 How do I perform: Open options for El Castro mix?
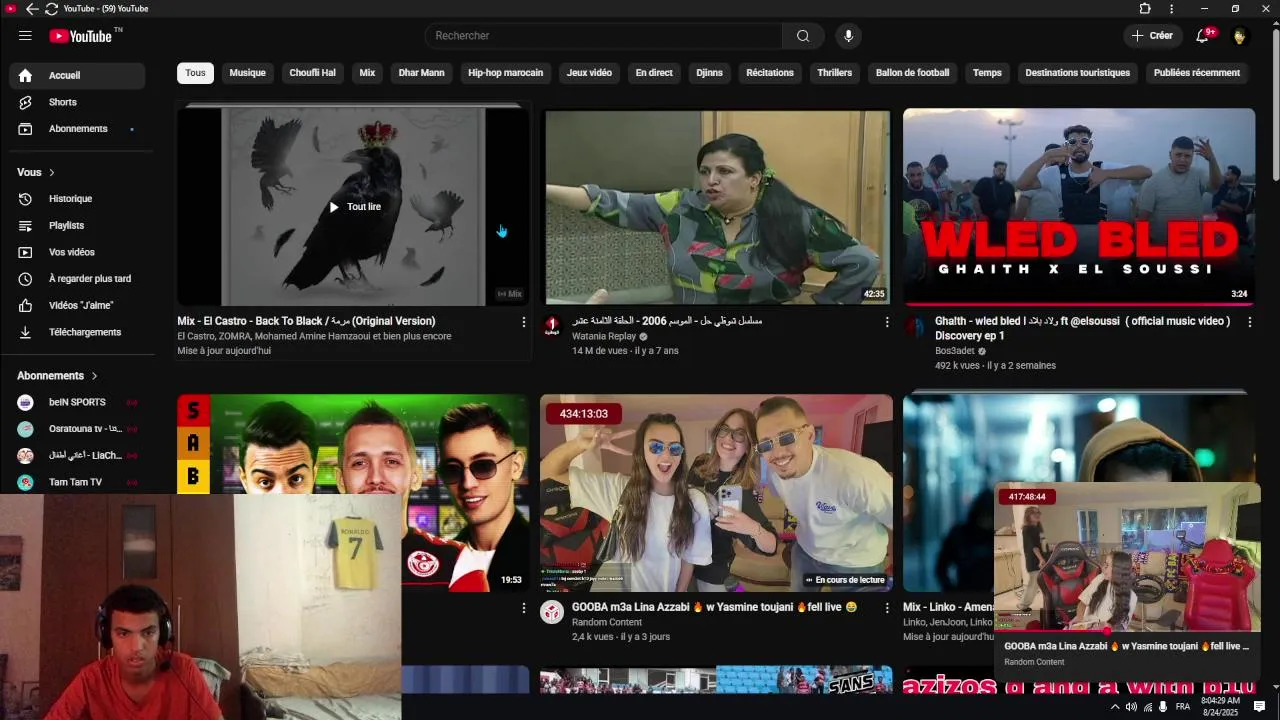point(523,322)
